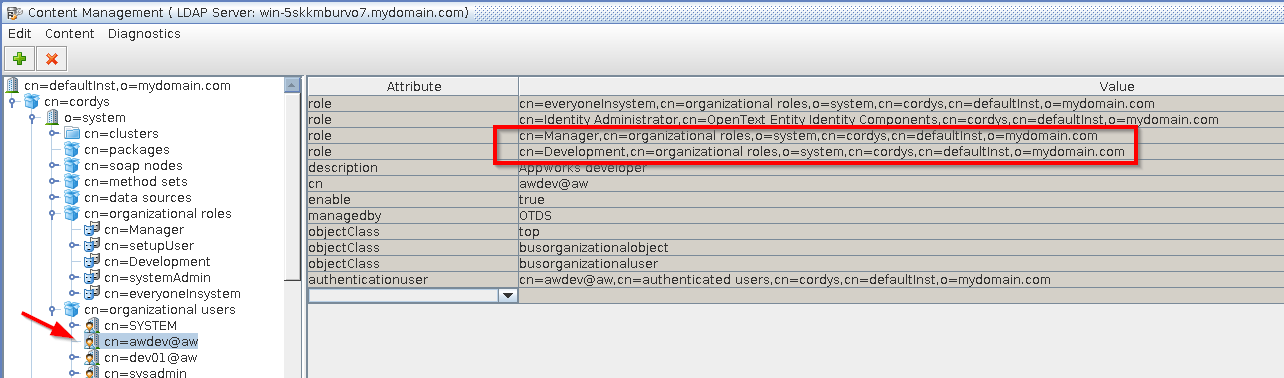Screen dimensions: 1284x378
Task: Click the role mask icon beside cn=systemAdmin
Action: (x=92, y=278)
